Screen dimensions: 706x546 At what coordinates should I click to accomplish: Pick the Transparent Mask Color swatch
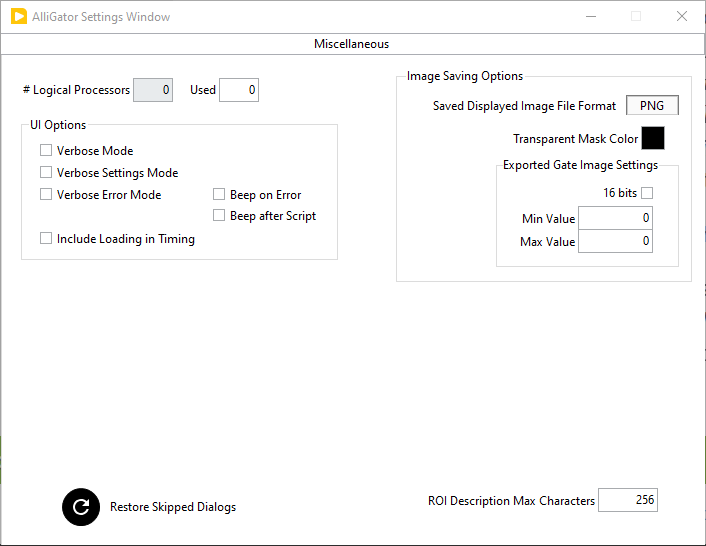653,138
